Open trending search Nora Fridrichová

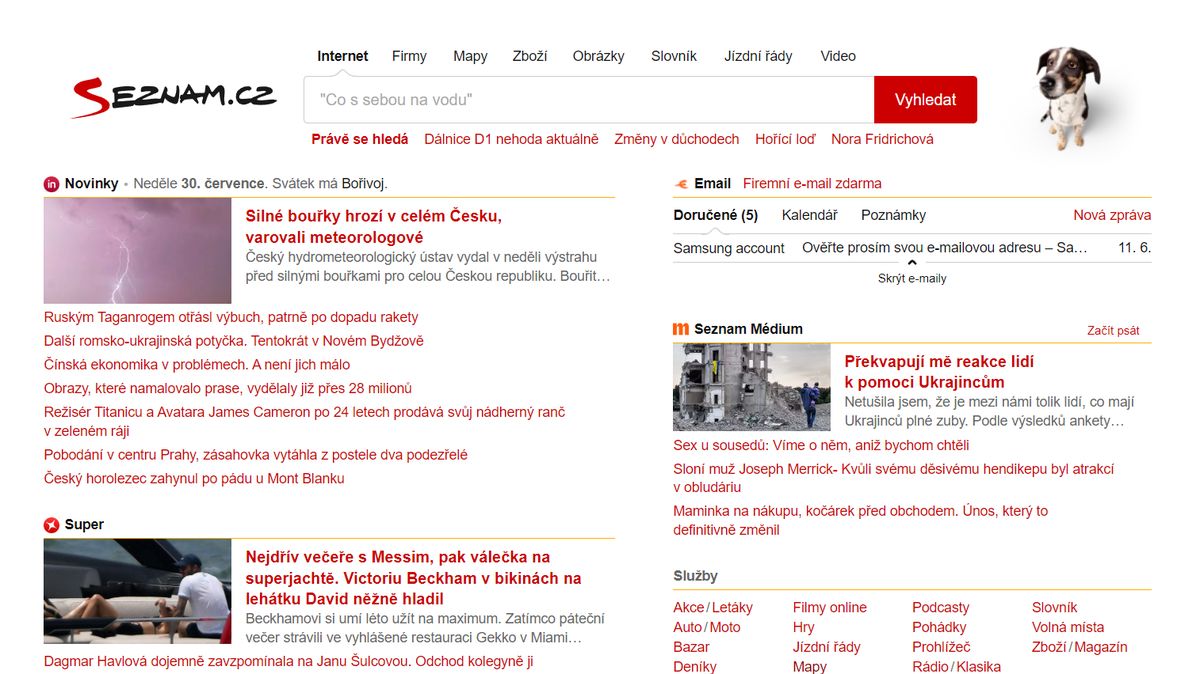click(x=882, y=139)
